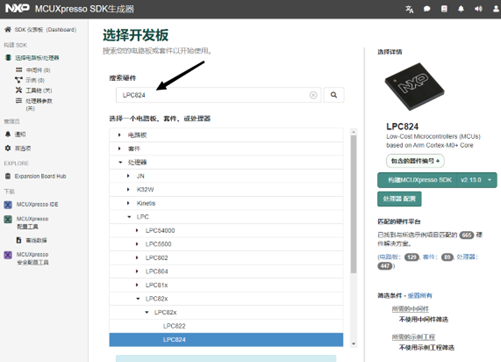Expand the LPC804 tree node
The image size is (501, 362).
[137, 271]
